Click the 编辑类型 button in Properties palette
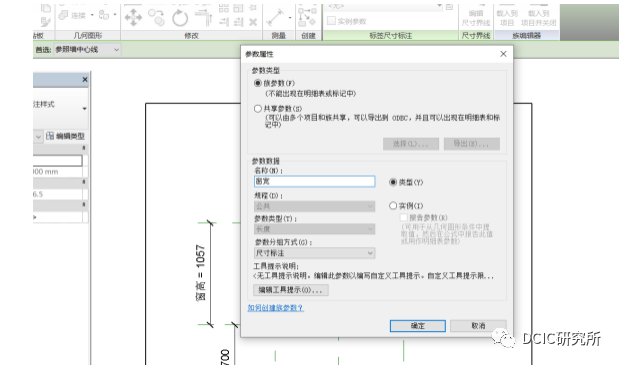 (x=66, y=136)
